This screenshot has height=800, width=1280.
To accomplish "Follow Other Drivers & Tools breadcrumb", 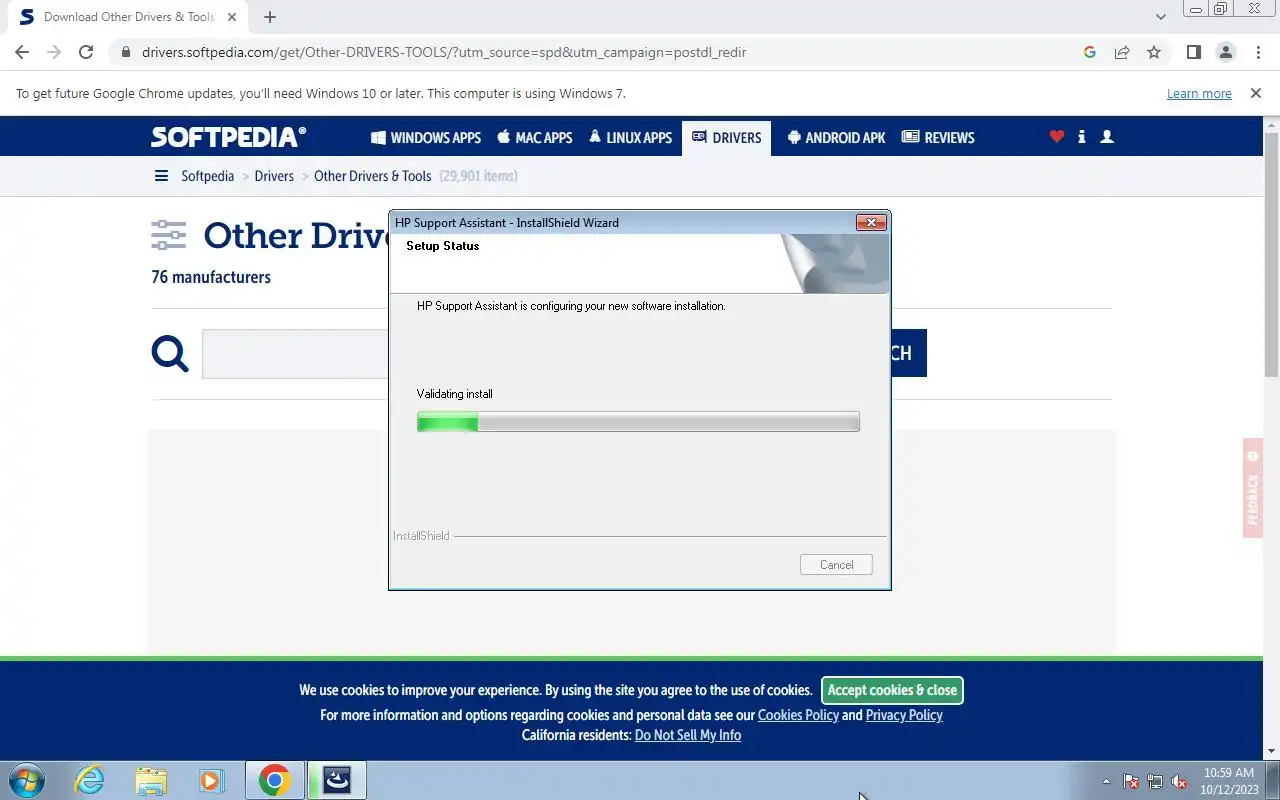I will click(373, 176).
